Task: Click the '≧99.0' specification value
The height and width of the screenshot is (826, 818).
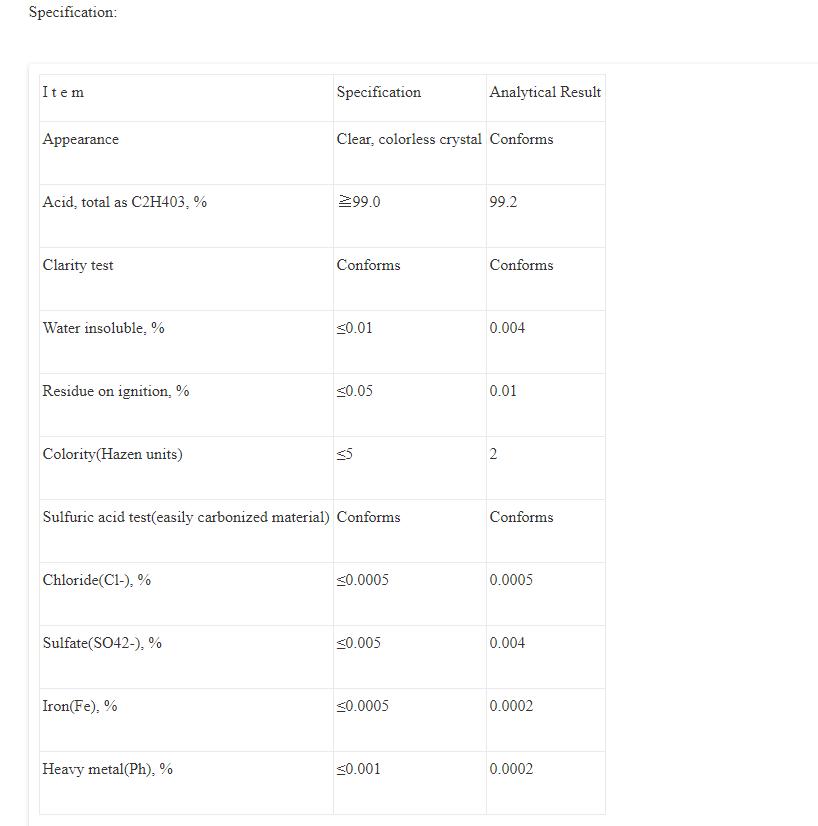Action: (x=359, y=203)
